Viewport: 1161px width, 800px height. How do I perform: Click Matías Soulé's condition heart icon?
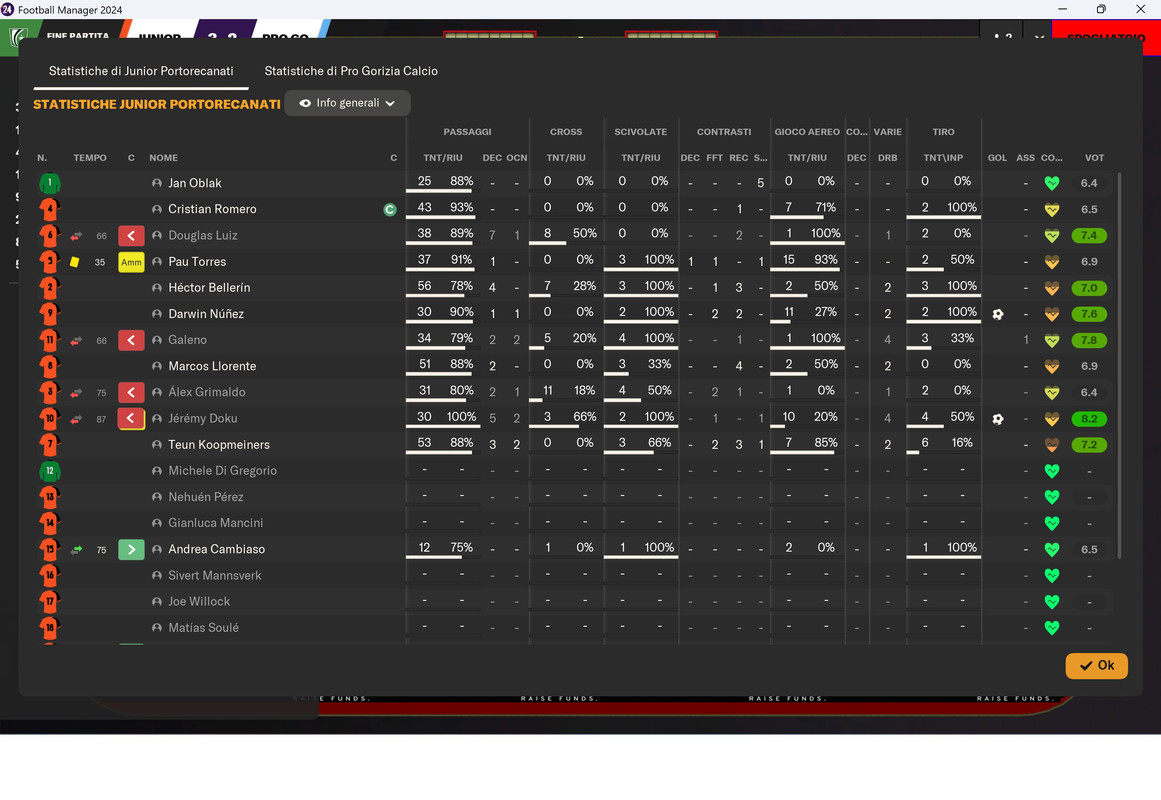[1051, 628]
